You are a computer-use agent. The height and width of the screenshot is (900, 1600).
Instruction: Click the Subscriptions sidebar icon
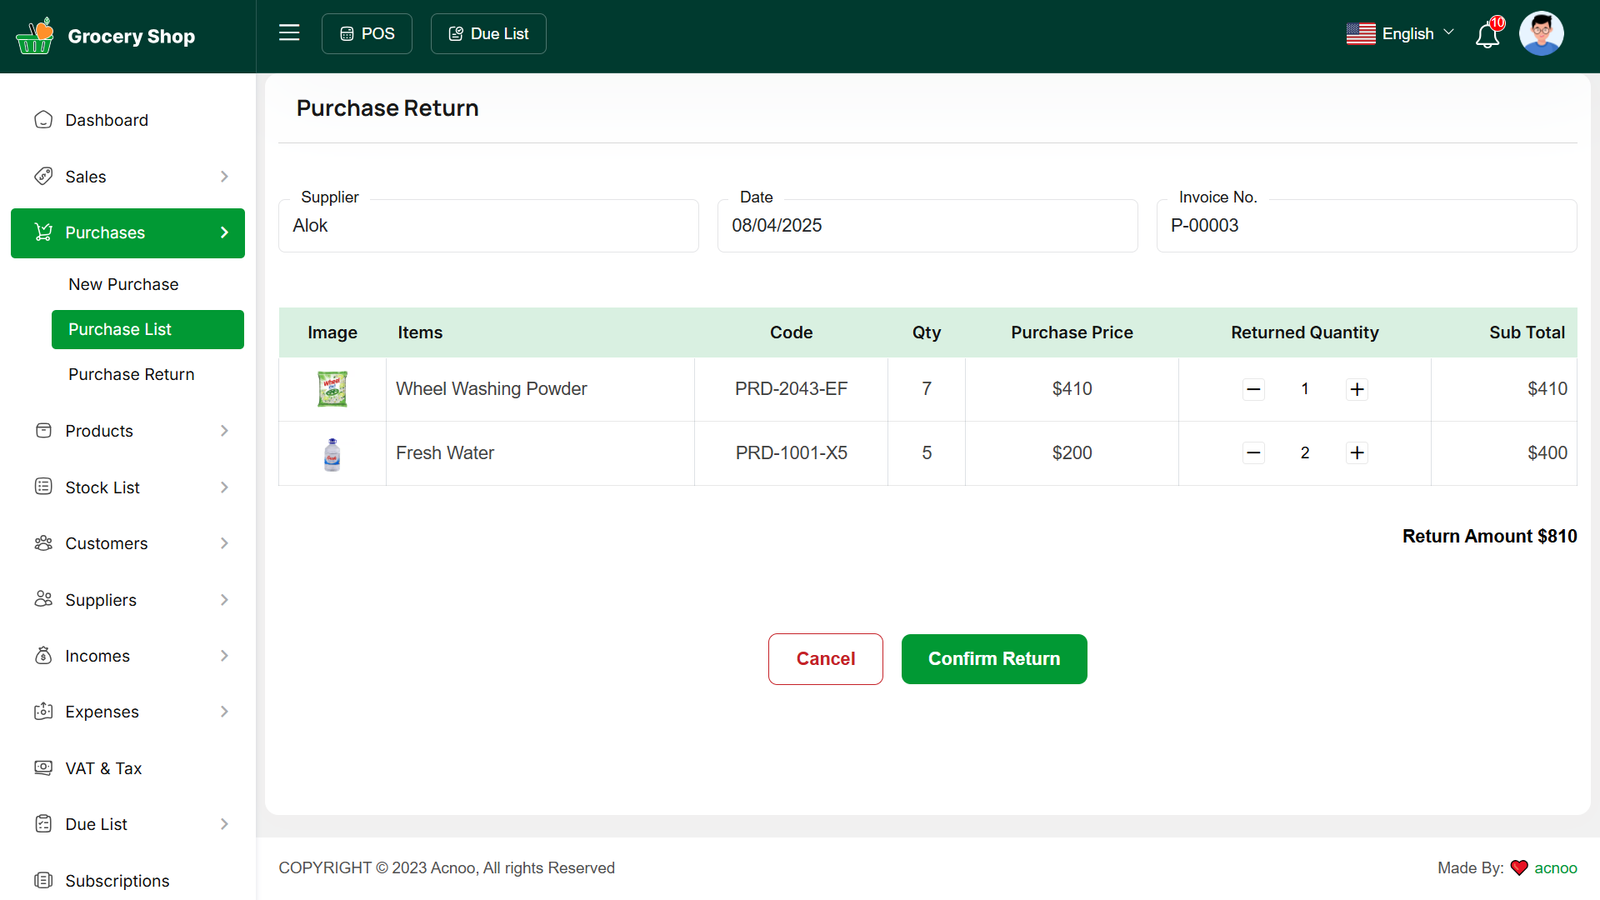click(x=43, y=880)
